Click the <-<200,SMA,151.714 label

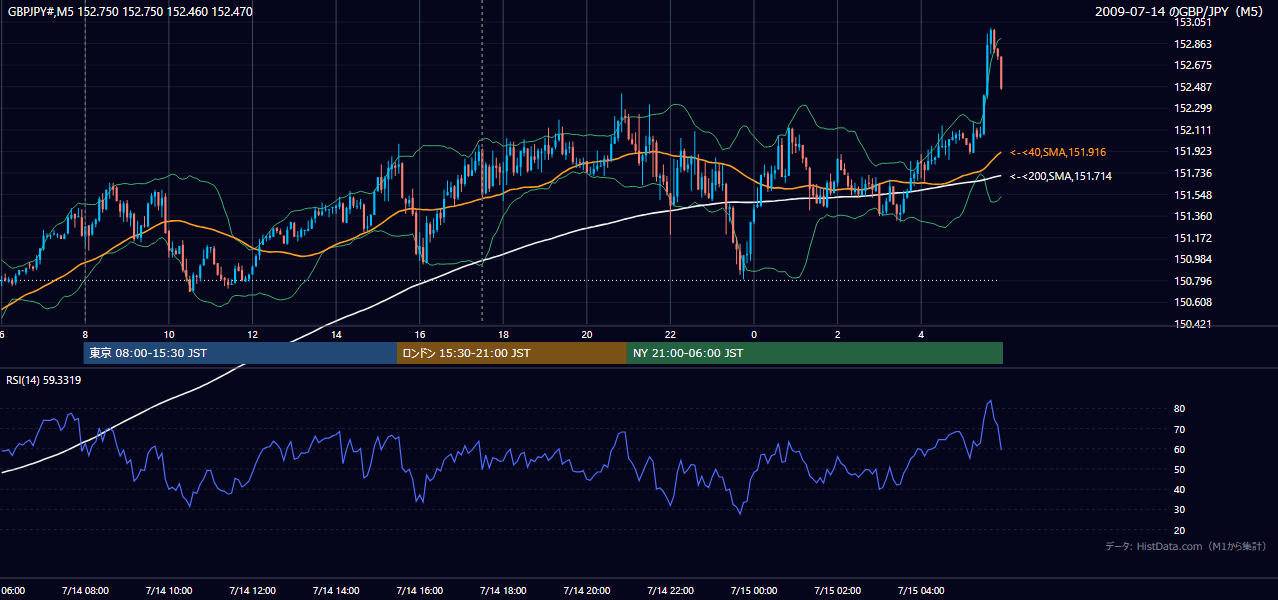[x=1061, y=176]
